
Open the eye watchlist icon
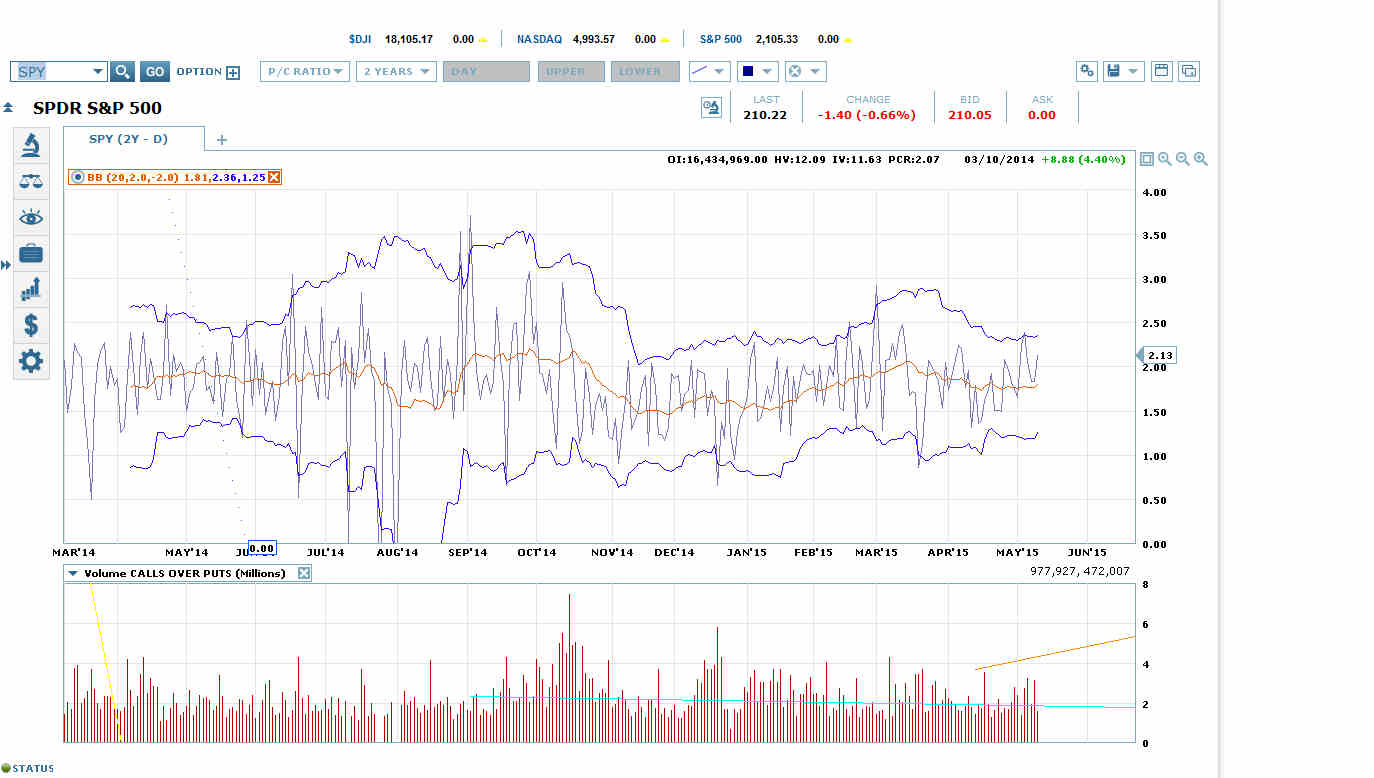coord(30,217)
